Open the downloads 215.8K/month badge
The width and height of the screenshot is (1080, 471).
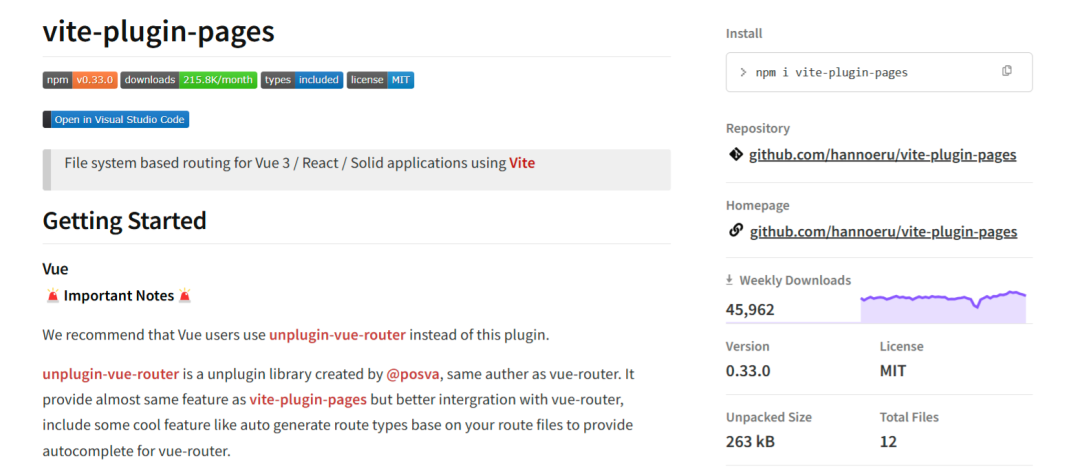(189, 80)
